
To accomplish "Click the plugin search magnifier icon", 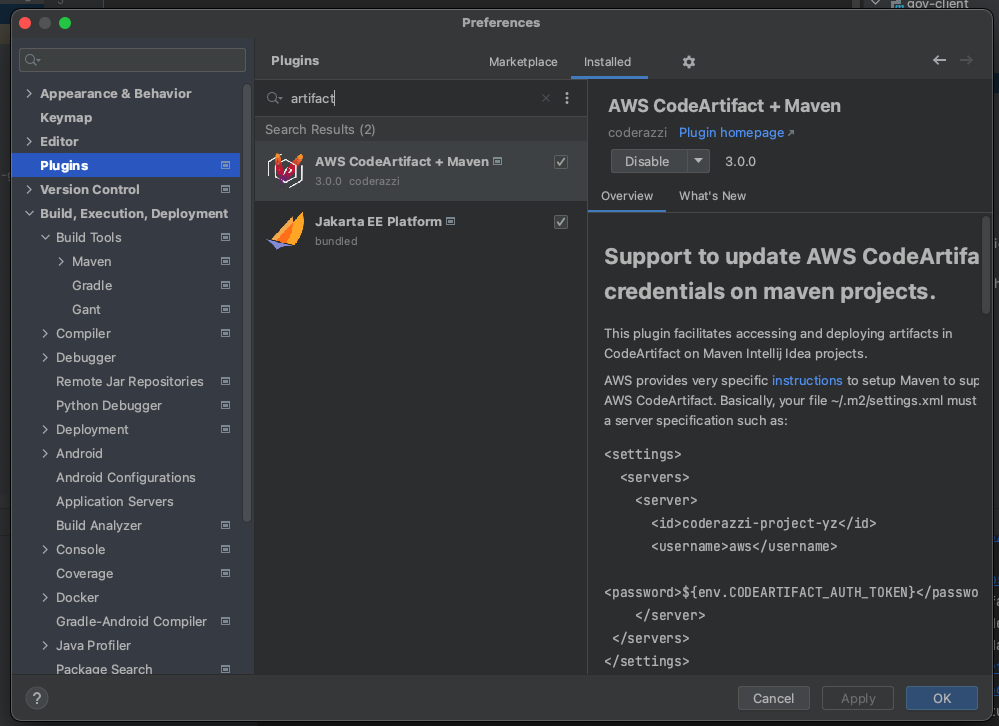I will (x=274, y=98).
